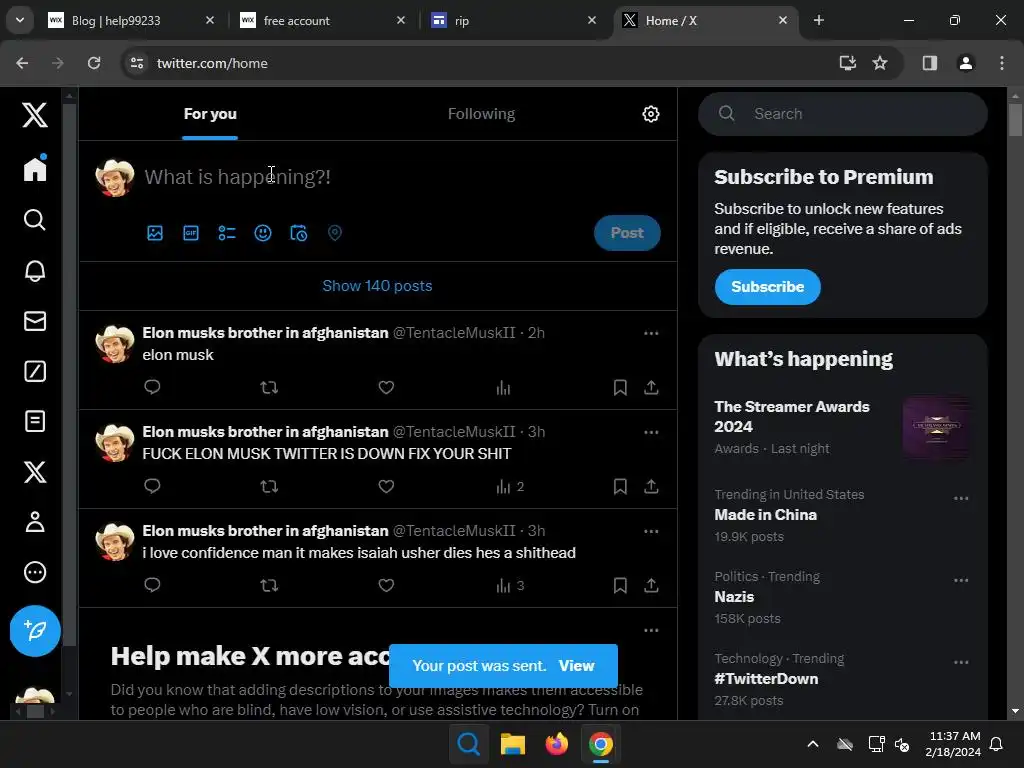Add media image to the post
The height and width of the screenshot is (768, 1024).
pyautogui.click(x=155, y=233)
